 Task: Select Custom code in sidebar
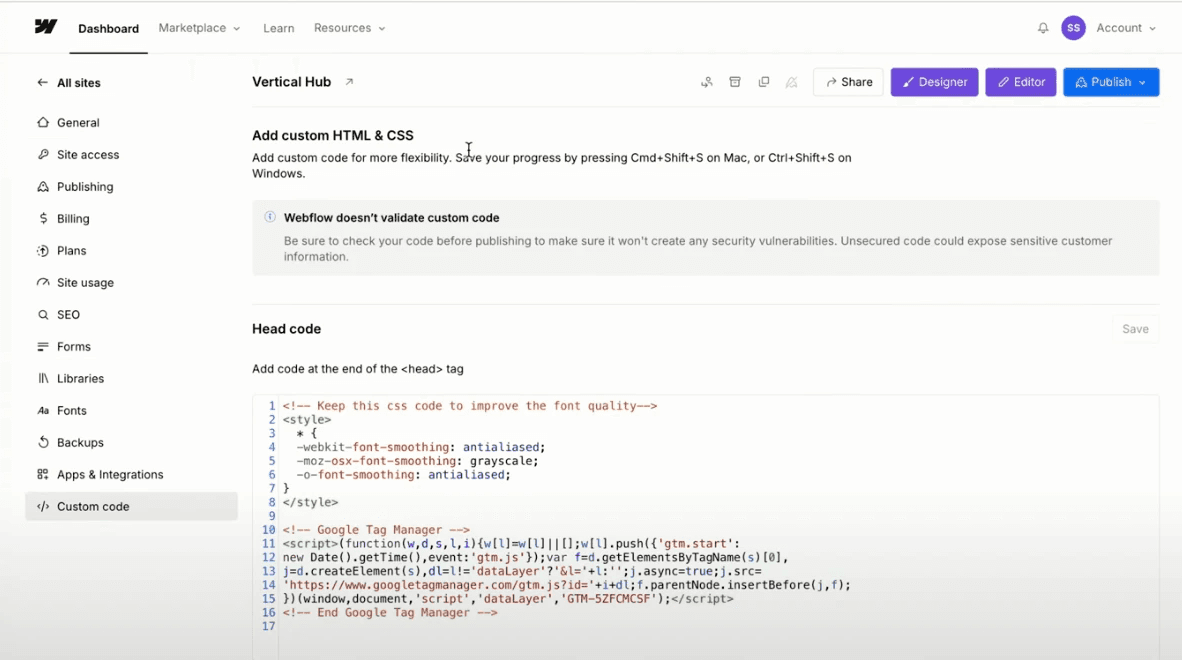coord(131,506)
